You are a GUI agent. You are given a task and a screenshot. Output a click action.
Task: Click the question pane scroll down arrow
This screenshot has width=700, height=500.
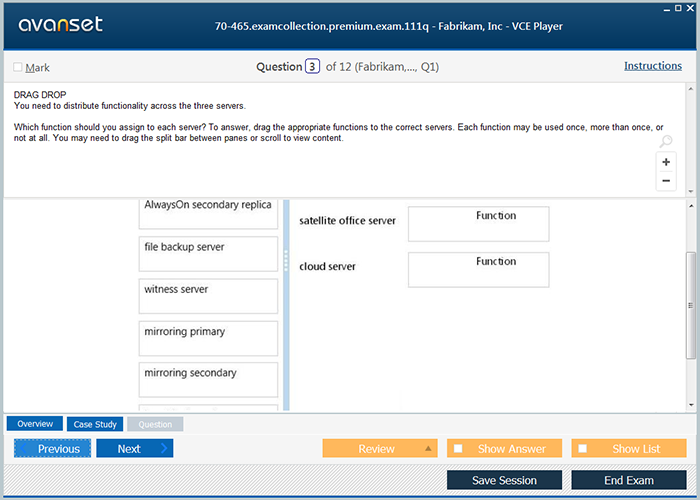[691, 191]
